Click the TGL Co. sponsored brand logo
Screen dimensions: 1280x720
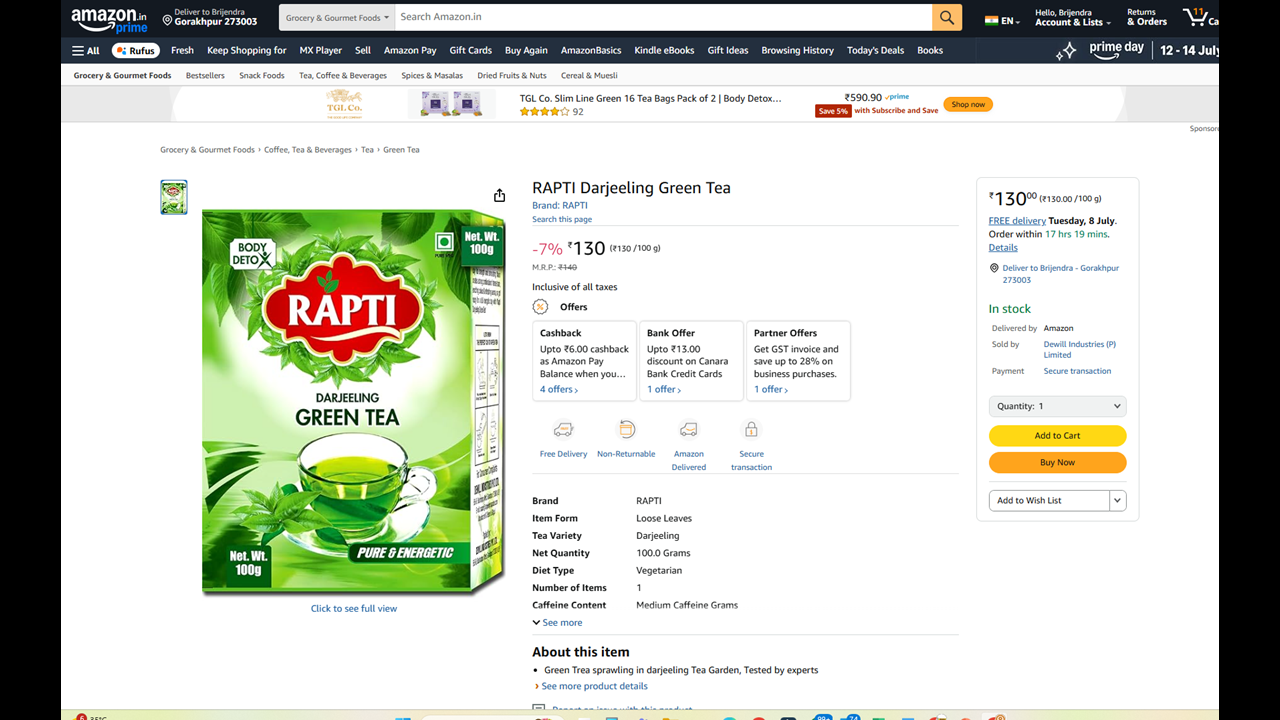[344, 104]
